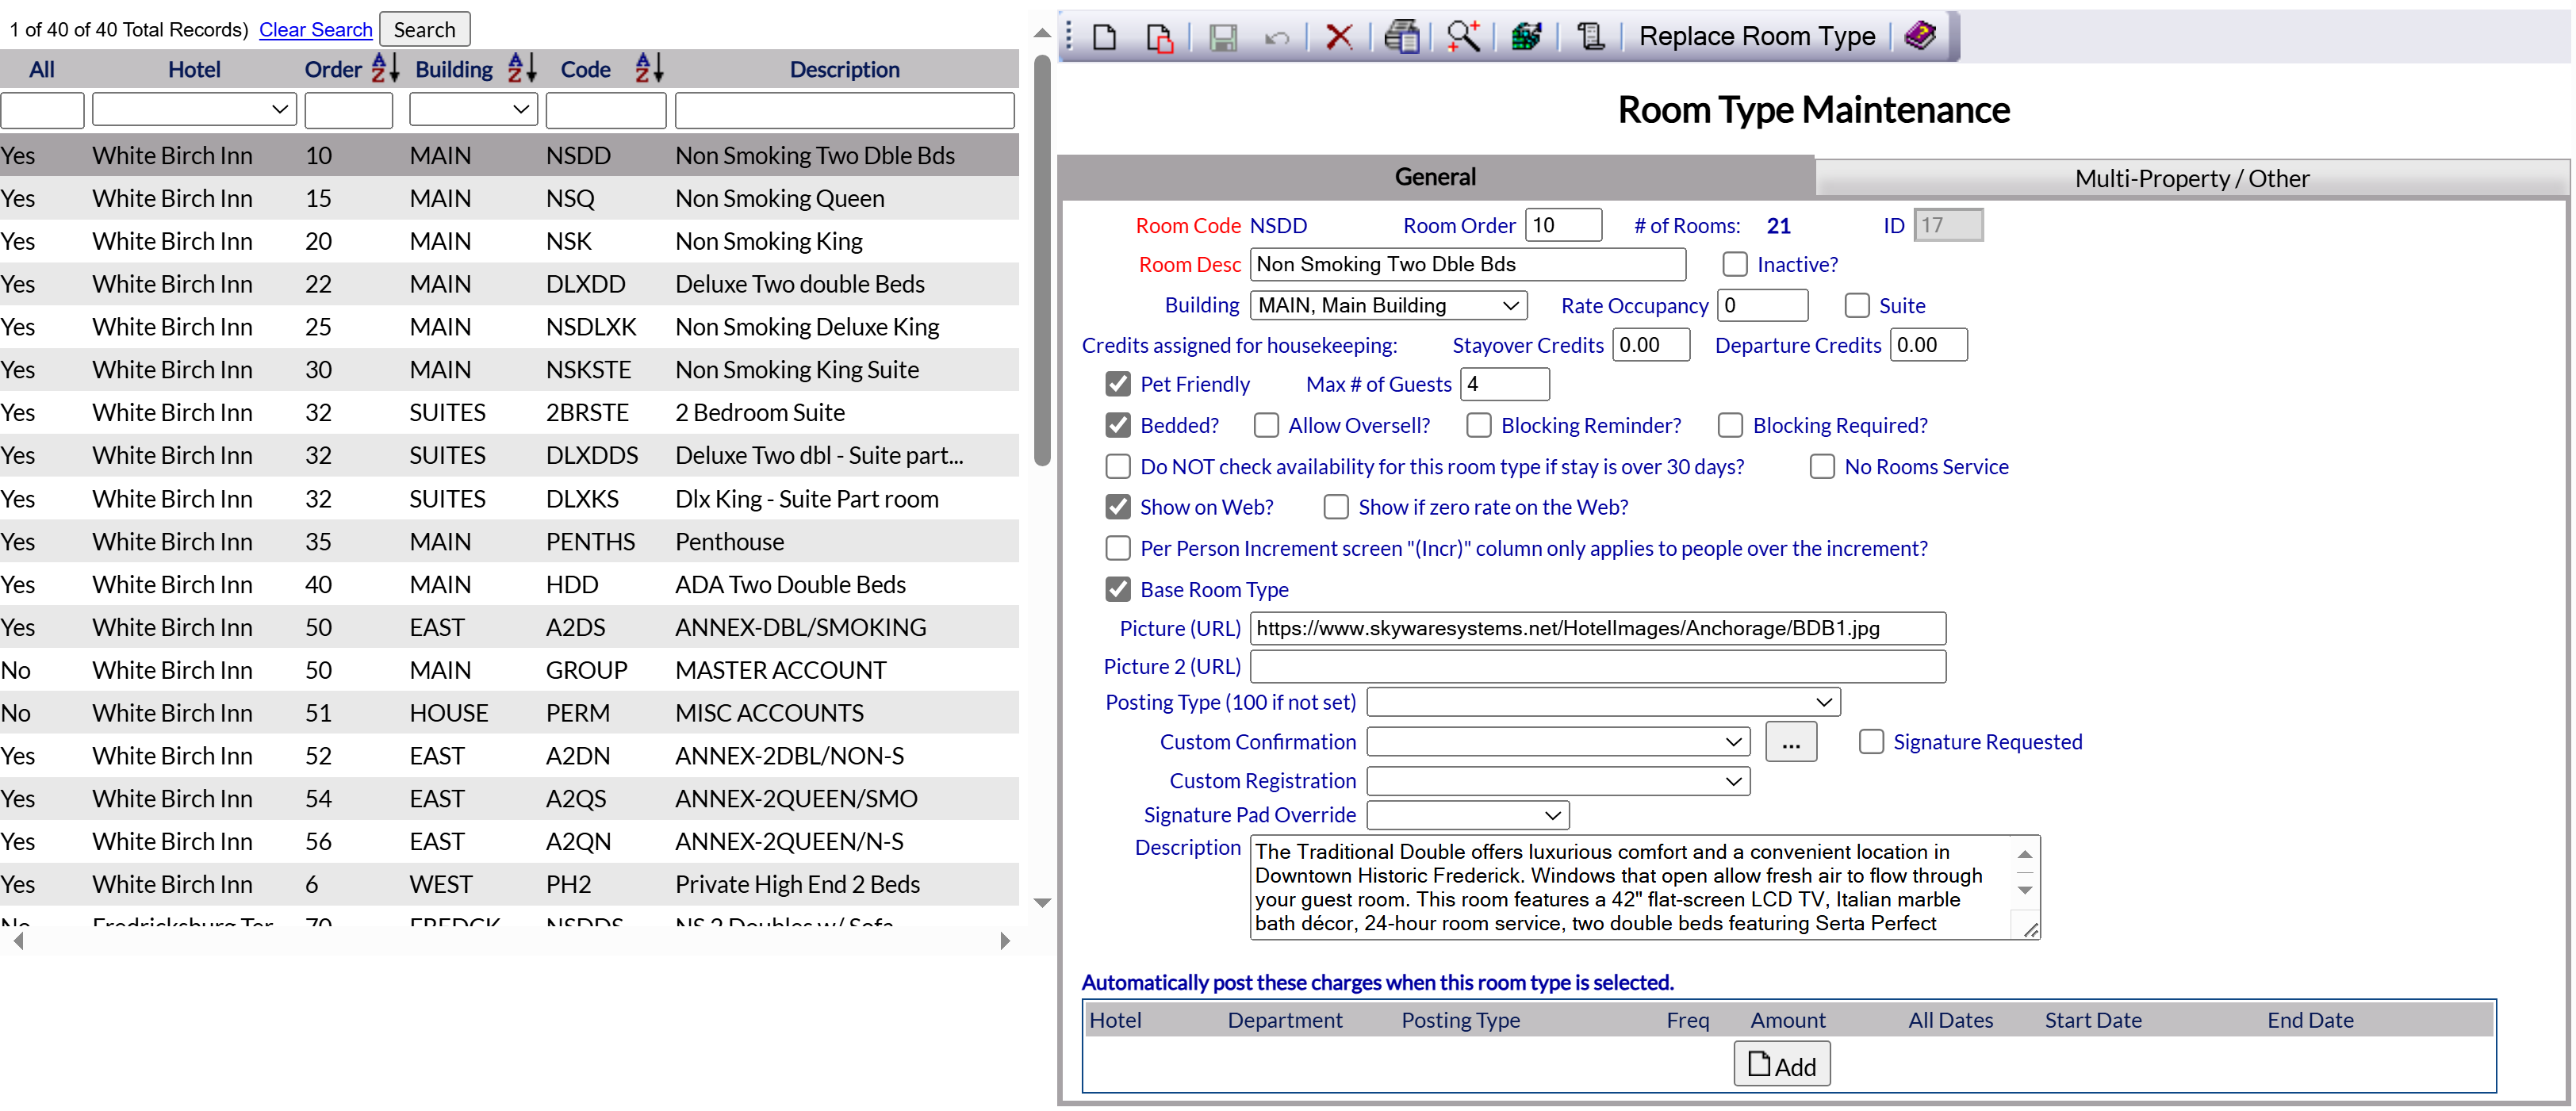Viewport: 2576px width, 1111px height.
Task: Click the toolbar drag handle dots
Action: (1069, 37)
